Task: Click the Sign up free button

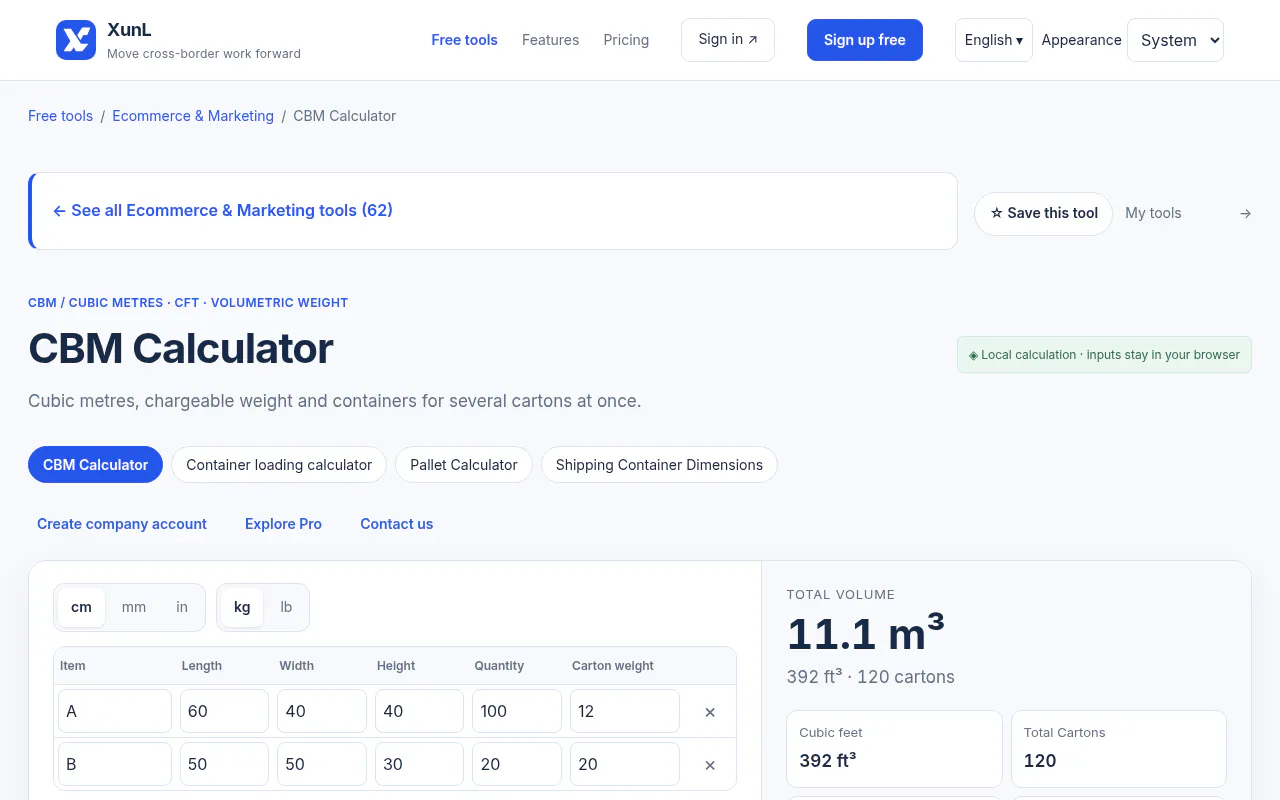Action: [865, 40]
